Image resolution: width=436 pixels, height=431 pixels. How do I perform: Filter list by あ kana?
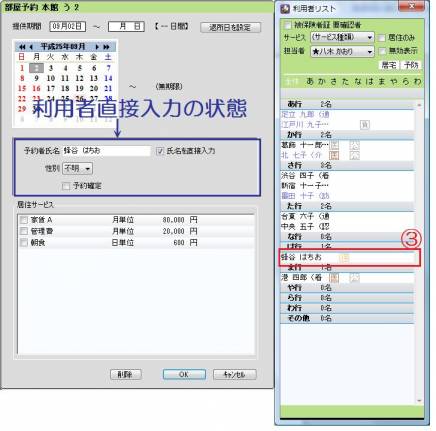pos(310,81)
